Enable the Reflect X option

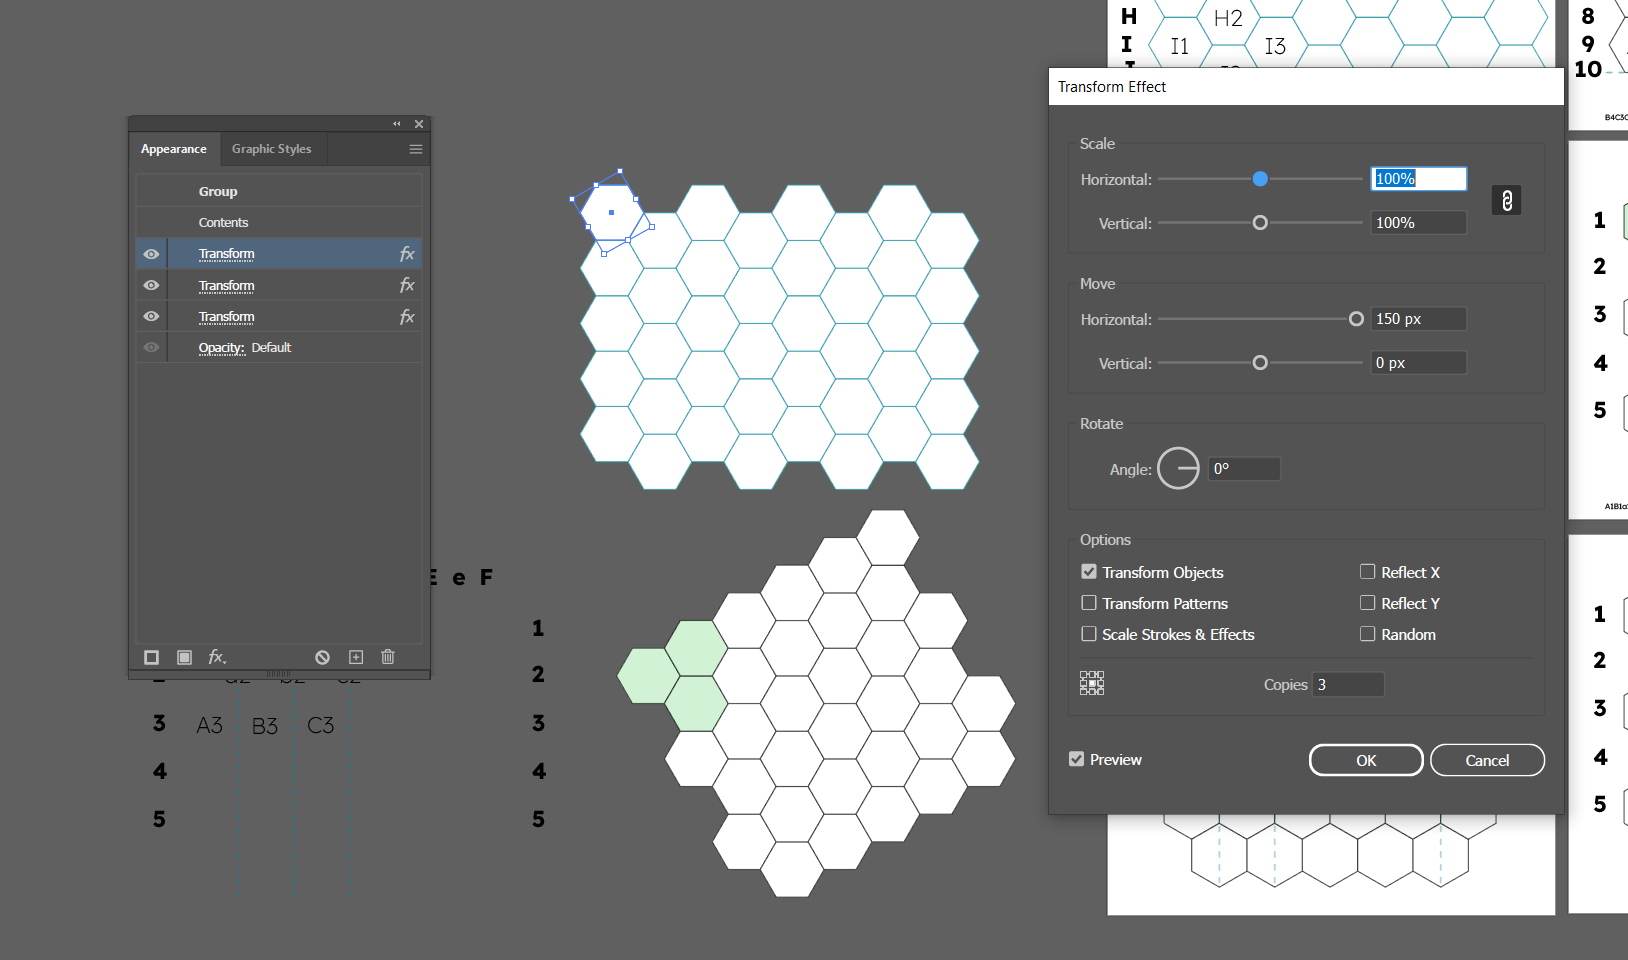coord(1367,572)
